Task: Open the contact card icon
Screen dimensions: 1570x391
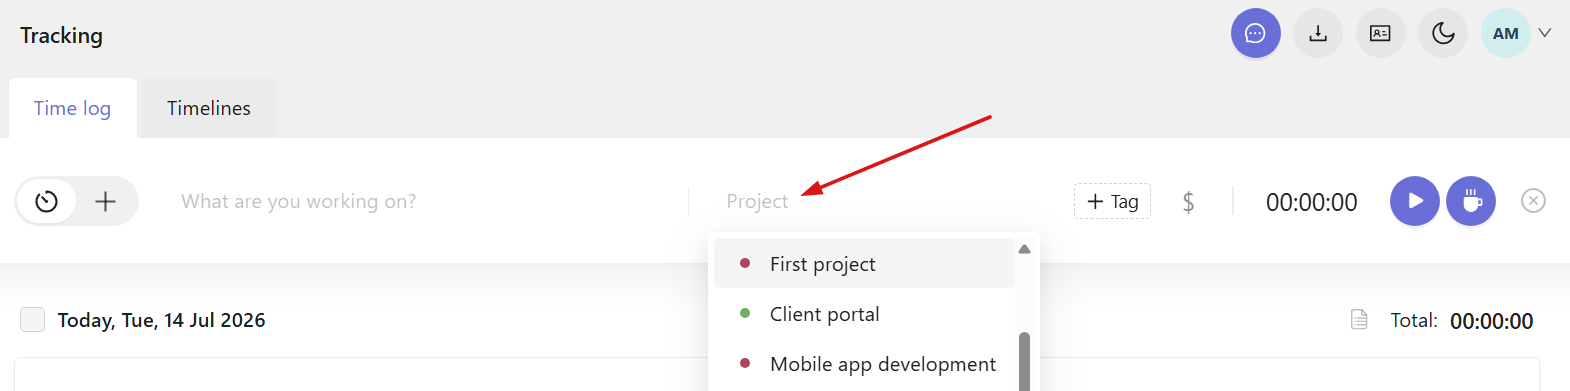Action: (1380, 34)
